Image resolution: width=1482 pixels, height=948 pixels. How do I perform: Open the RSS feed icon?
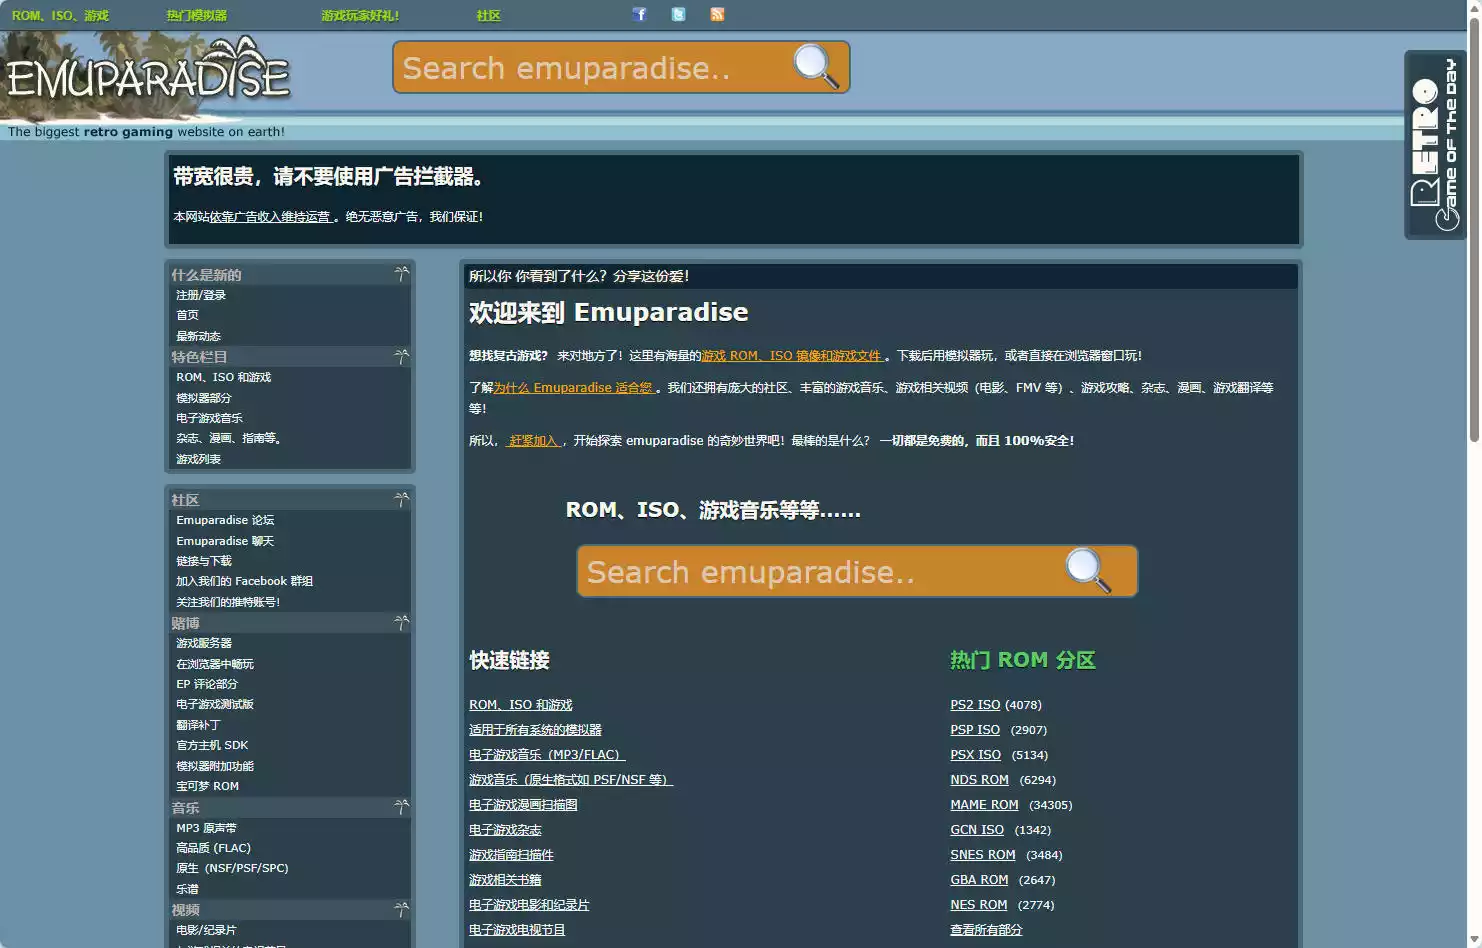pos(717,14)
